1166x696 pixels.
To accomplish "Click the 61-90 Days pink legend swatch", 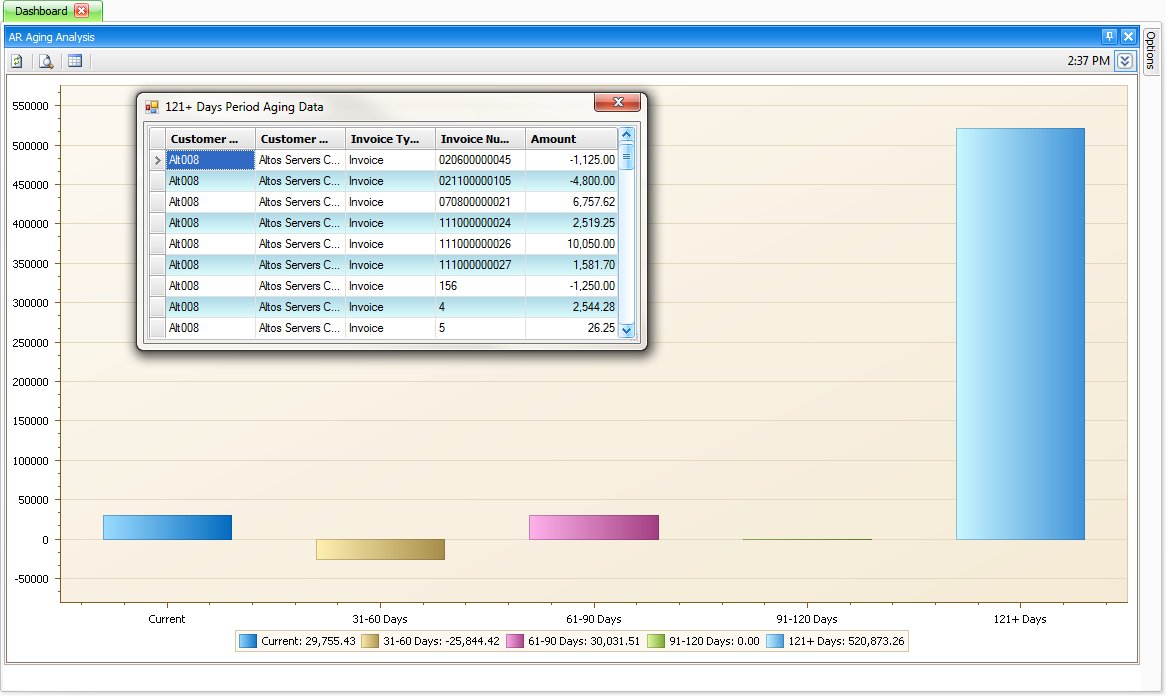I will [x=515, y=642].
